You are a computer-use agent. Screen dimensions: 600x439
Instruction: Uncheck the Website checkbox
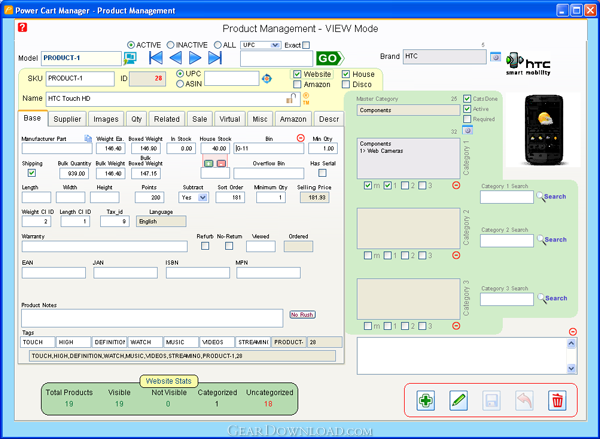tap(297, 74)
